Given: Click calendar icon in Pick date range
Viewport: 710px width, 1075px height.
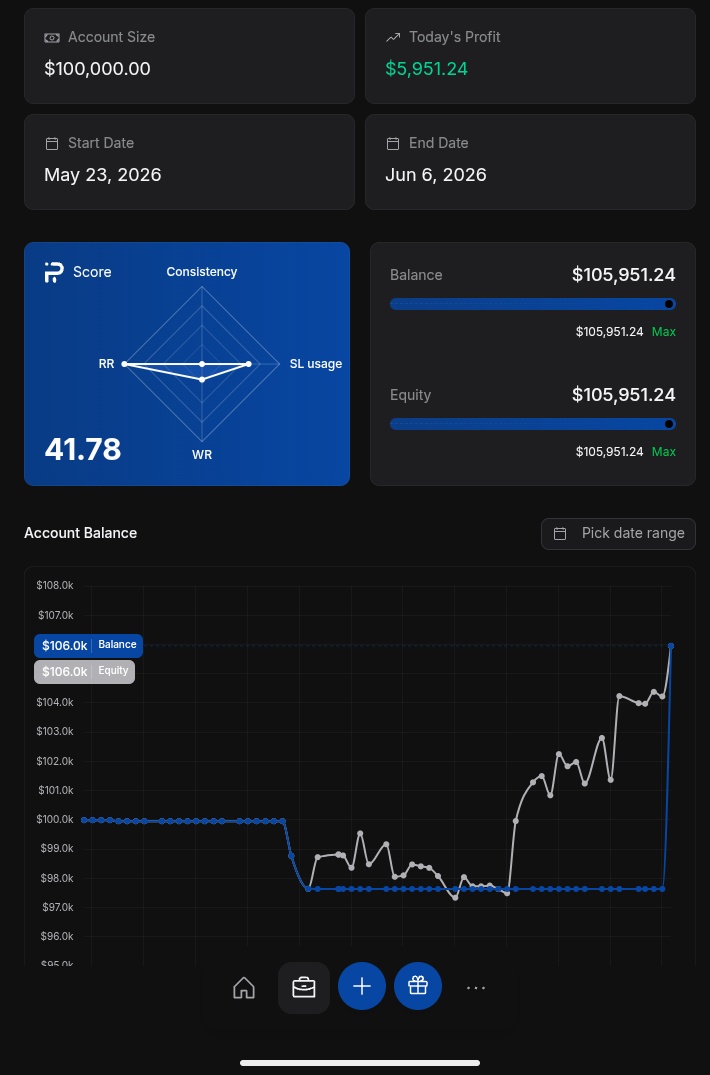Looking at the screenshot, I should click(560, 533).
